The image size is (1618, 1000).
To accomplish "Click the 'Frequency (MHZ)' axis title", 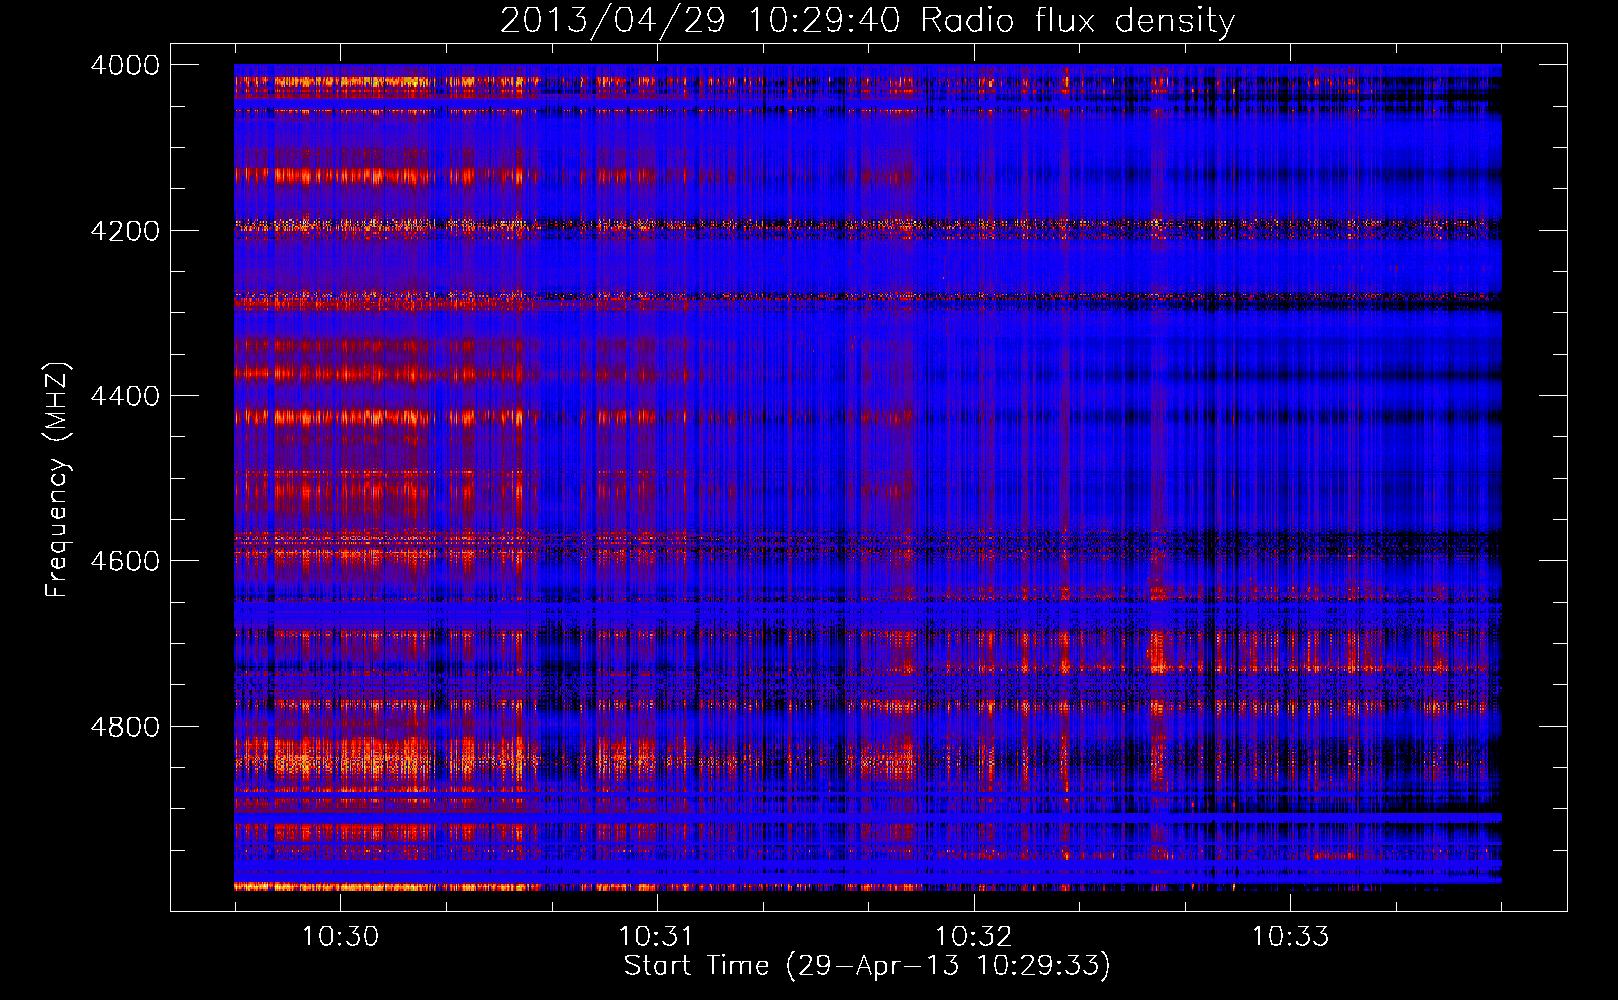I will 58,480.
